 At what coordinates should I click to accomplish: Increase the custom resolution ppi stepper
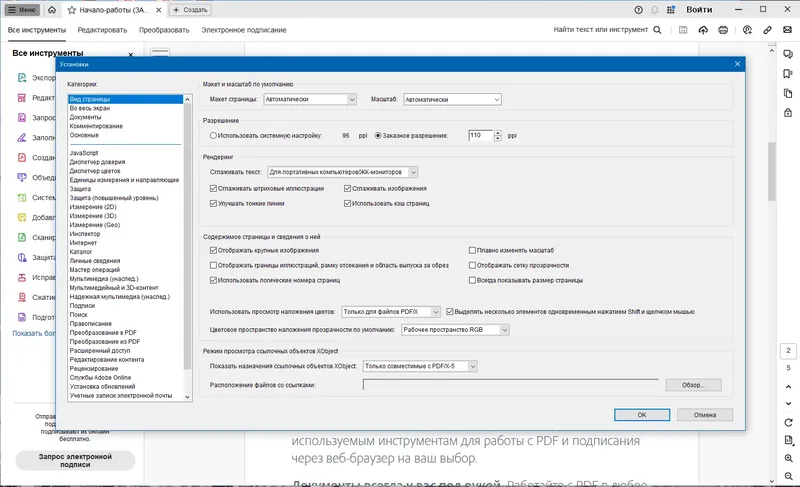498,133
